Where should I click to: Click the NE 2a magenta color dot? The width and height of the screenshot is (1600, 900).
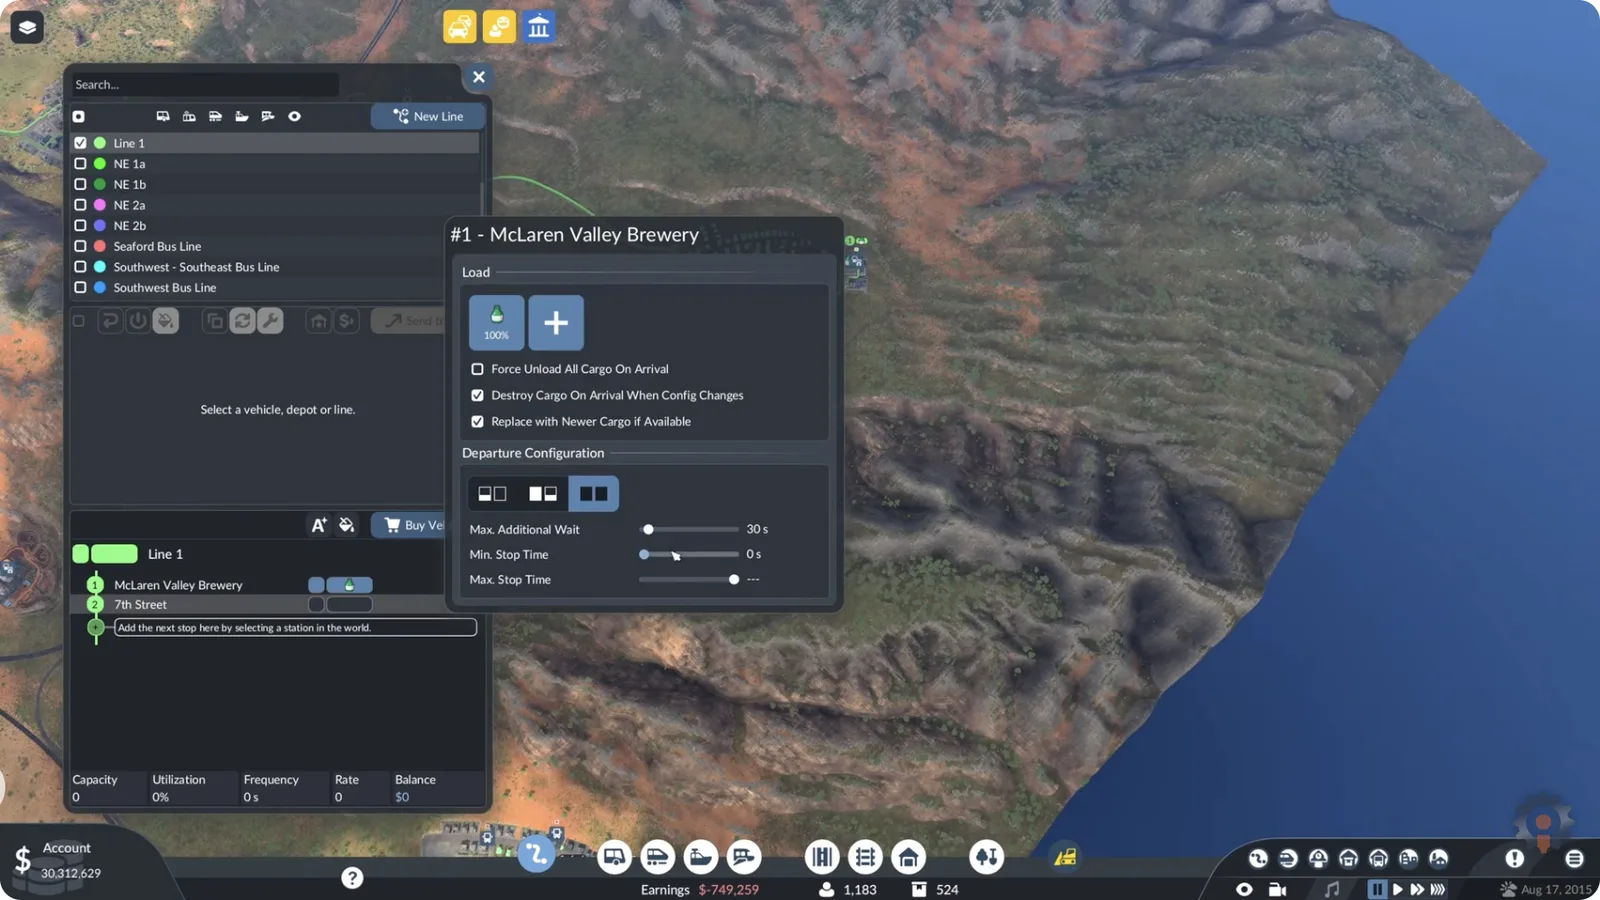pyautogui.click(x=100, y=205)
